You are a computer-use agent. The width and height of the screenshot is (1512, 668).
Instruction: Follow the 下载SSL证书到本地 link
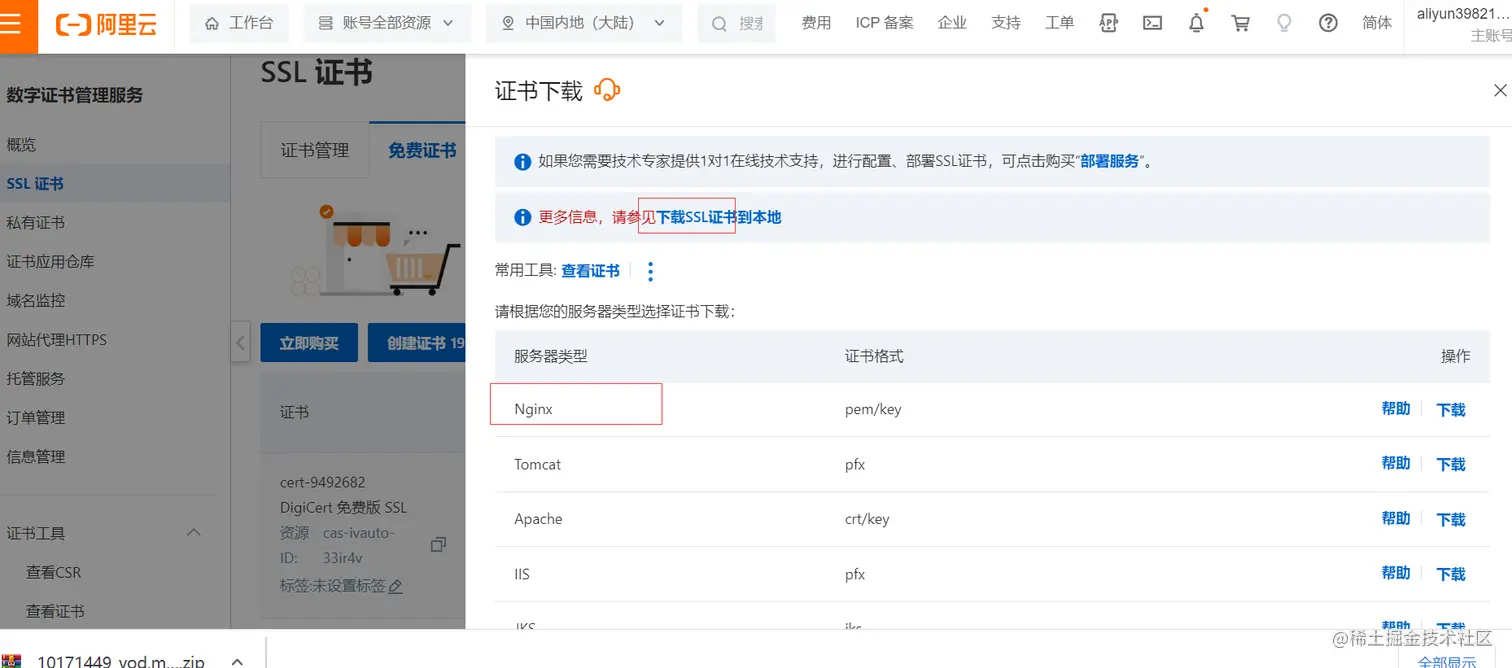click(718, 217)
